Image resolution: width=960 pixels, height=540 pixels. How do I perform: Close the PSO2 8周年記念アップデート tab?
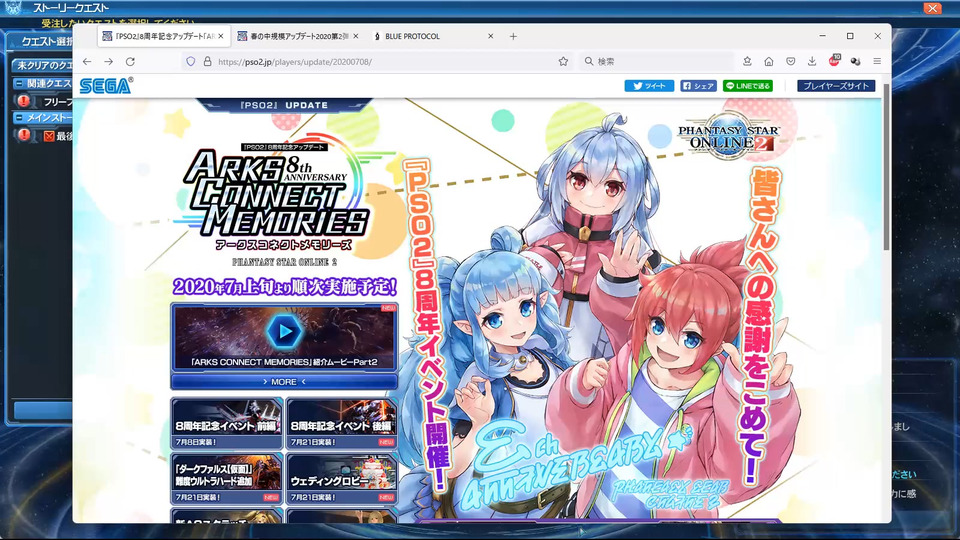coord(221,36)
